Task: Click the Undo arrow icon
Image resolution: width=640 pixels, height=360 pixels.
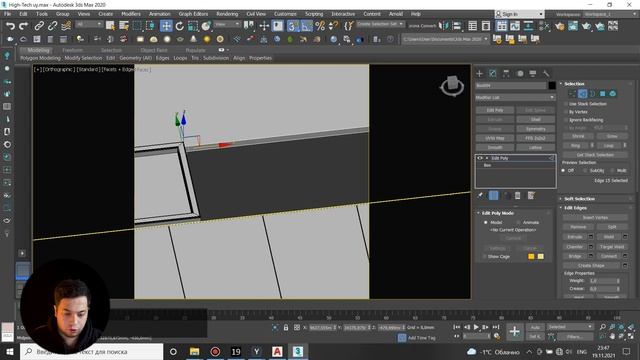Action: pos(10,26)
